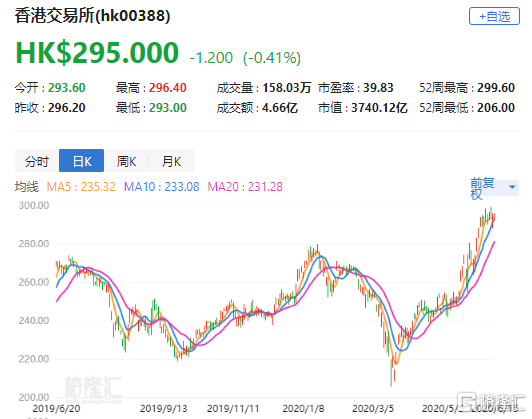Open the 周K weekly chart tab
The width and height of the screenshot is (532, 419).
pyautogui.click(x=126, y=161)
